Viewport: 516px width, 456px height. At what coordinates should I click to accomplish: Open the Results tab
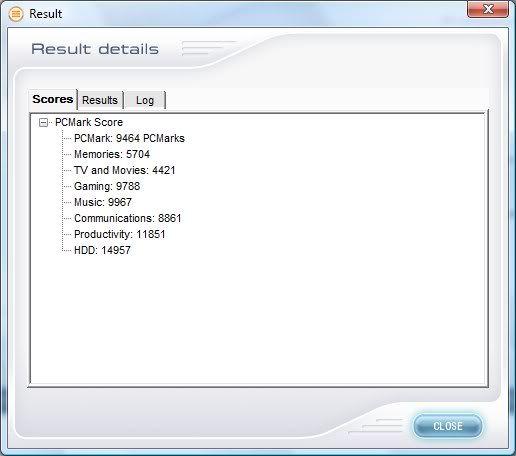pyautogui.click(x=100, y=100)
